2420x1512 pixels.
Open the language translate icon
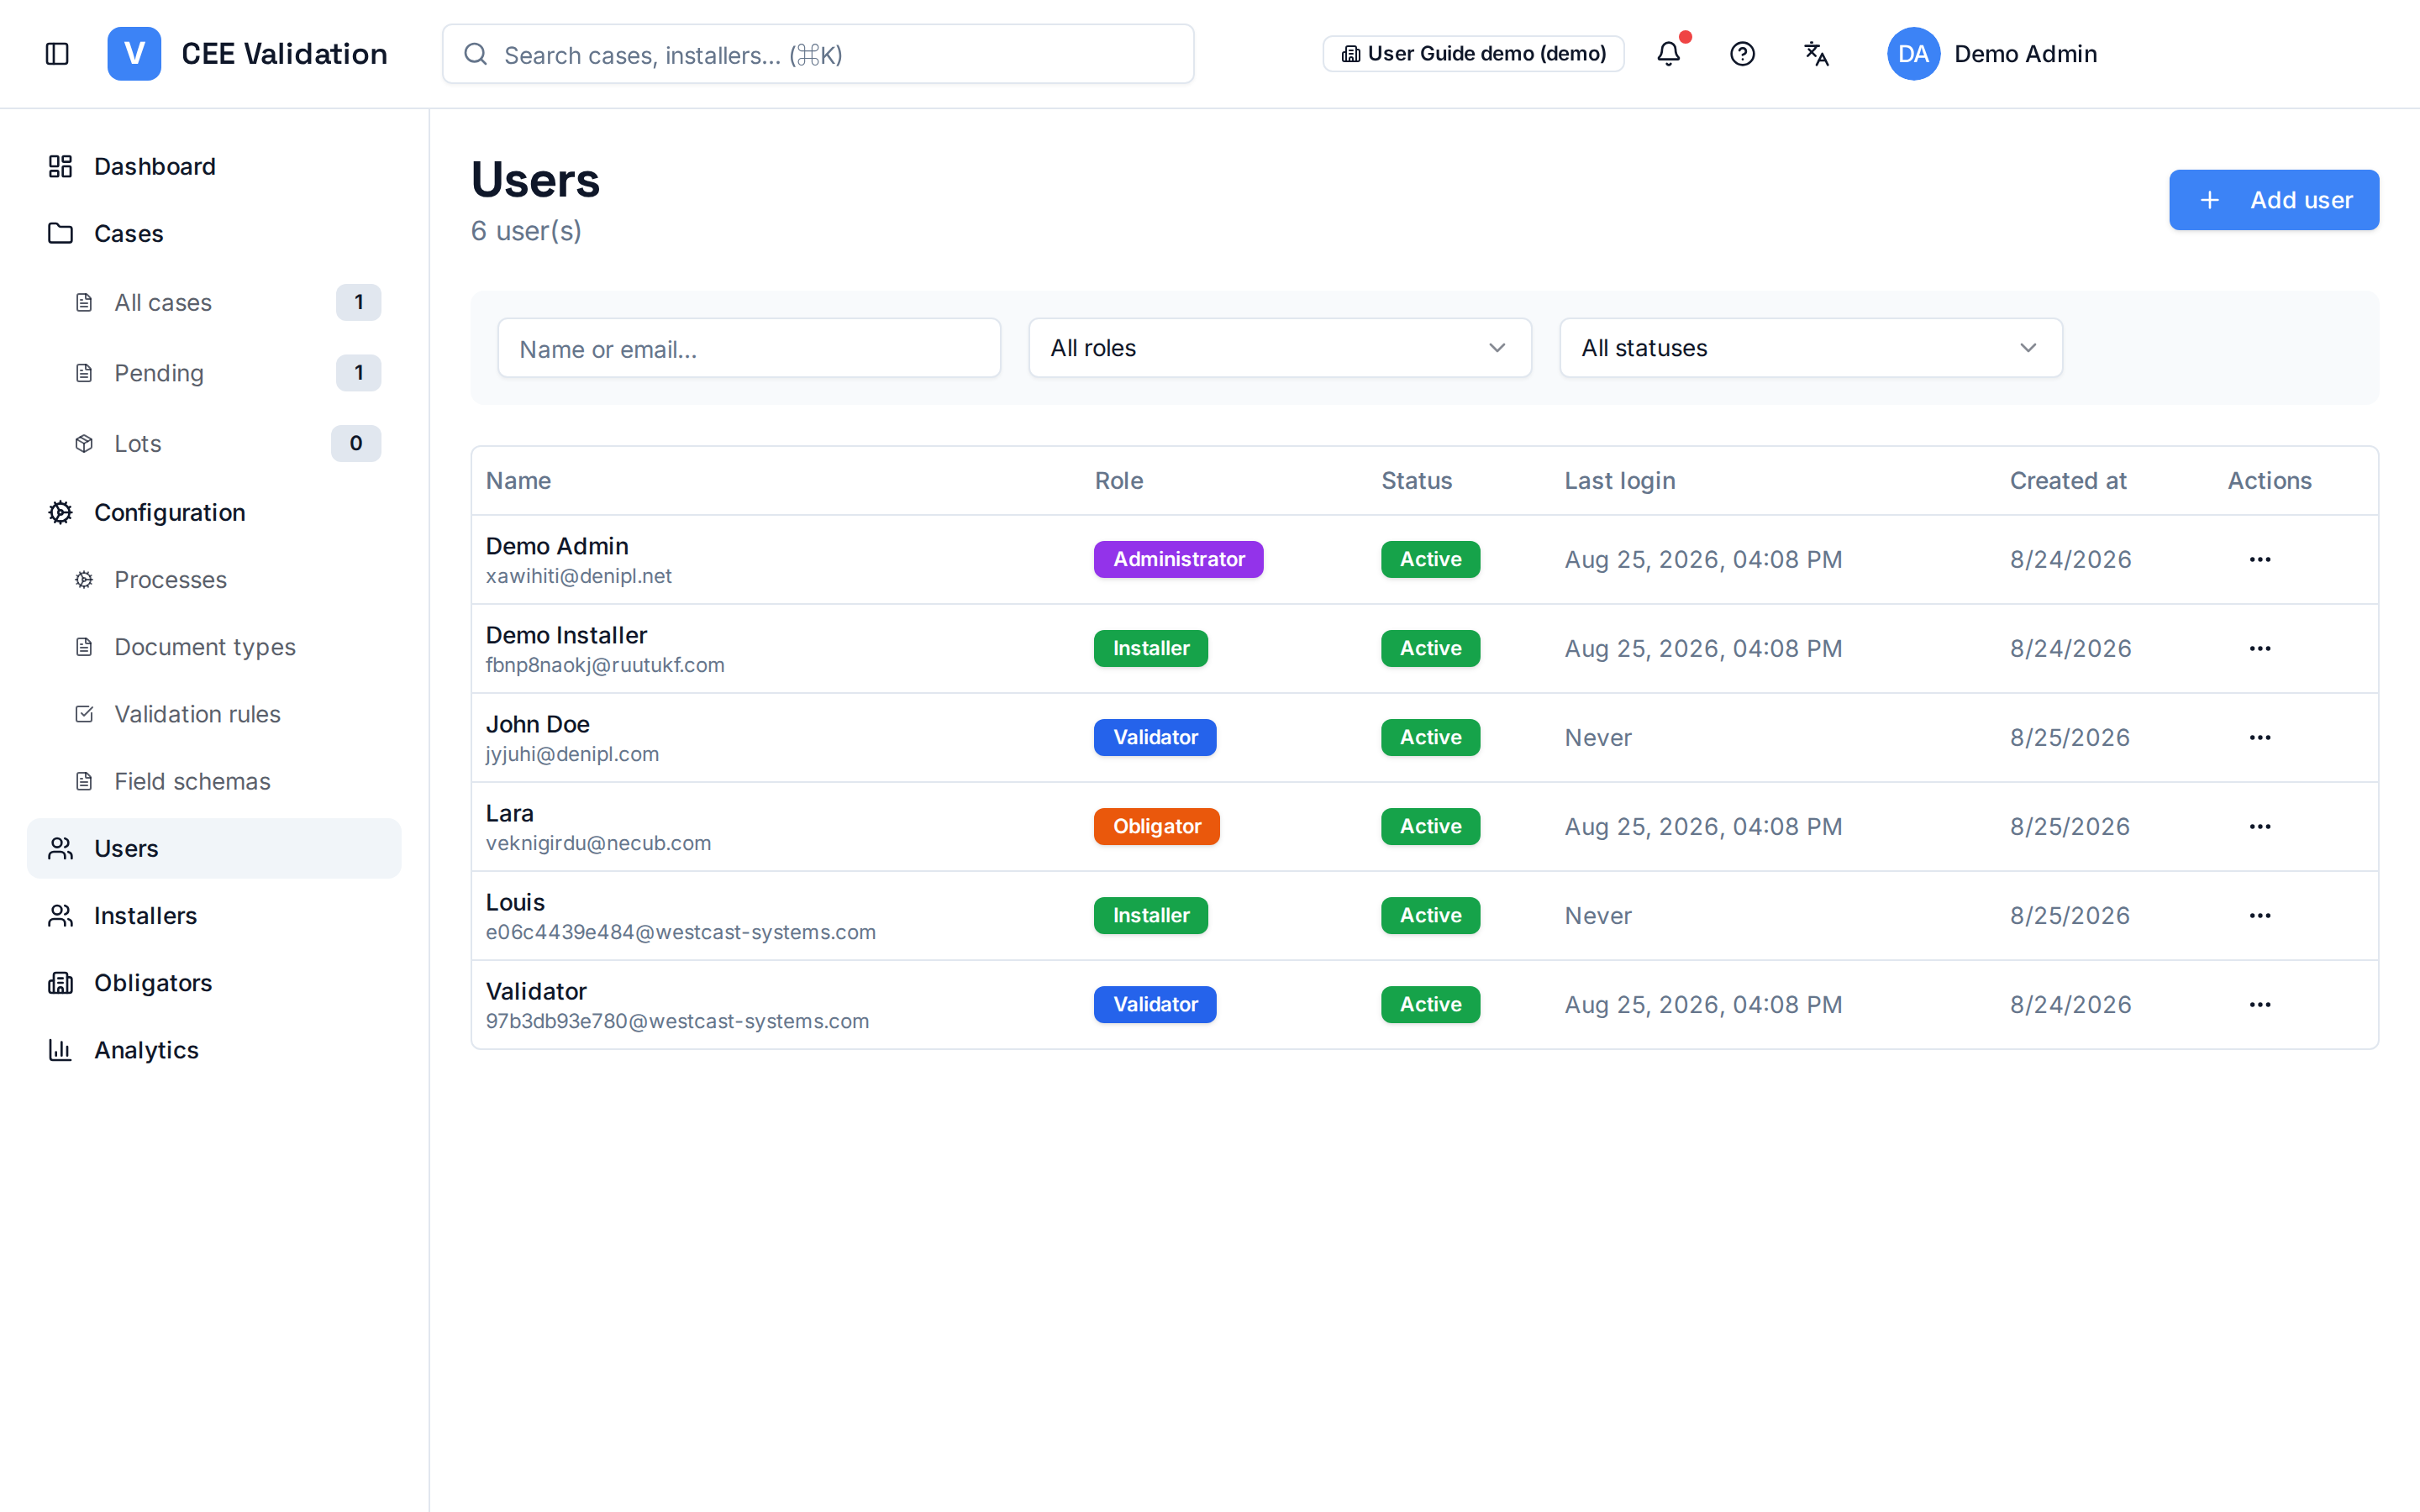[1816, 54]
